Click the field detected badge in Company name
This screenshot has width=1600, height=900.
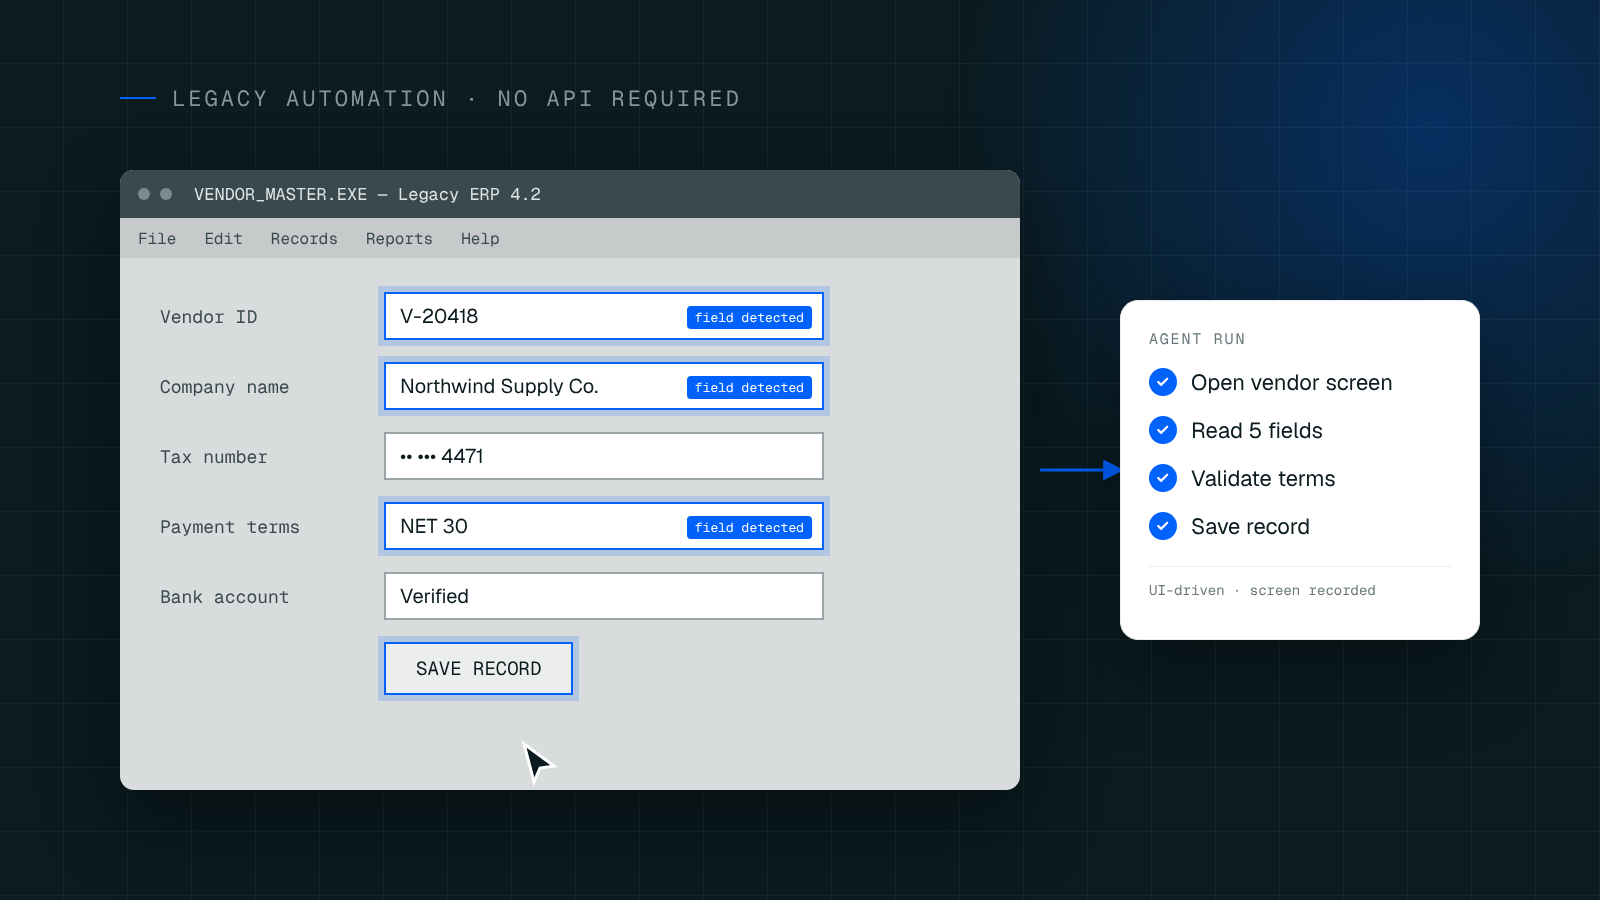(x=749, y=387)
